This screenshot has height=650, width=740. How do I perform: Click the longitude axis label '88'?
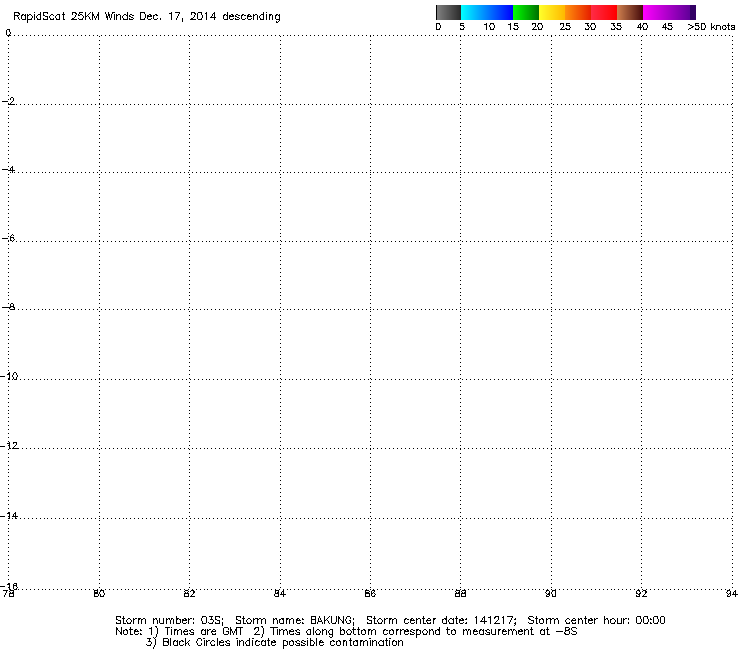pos(460,594)
